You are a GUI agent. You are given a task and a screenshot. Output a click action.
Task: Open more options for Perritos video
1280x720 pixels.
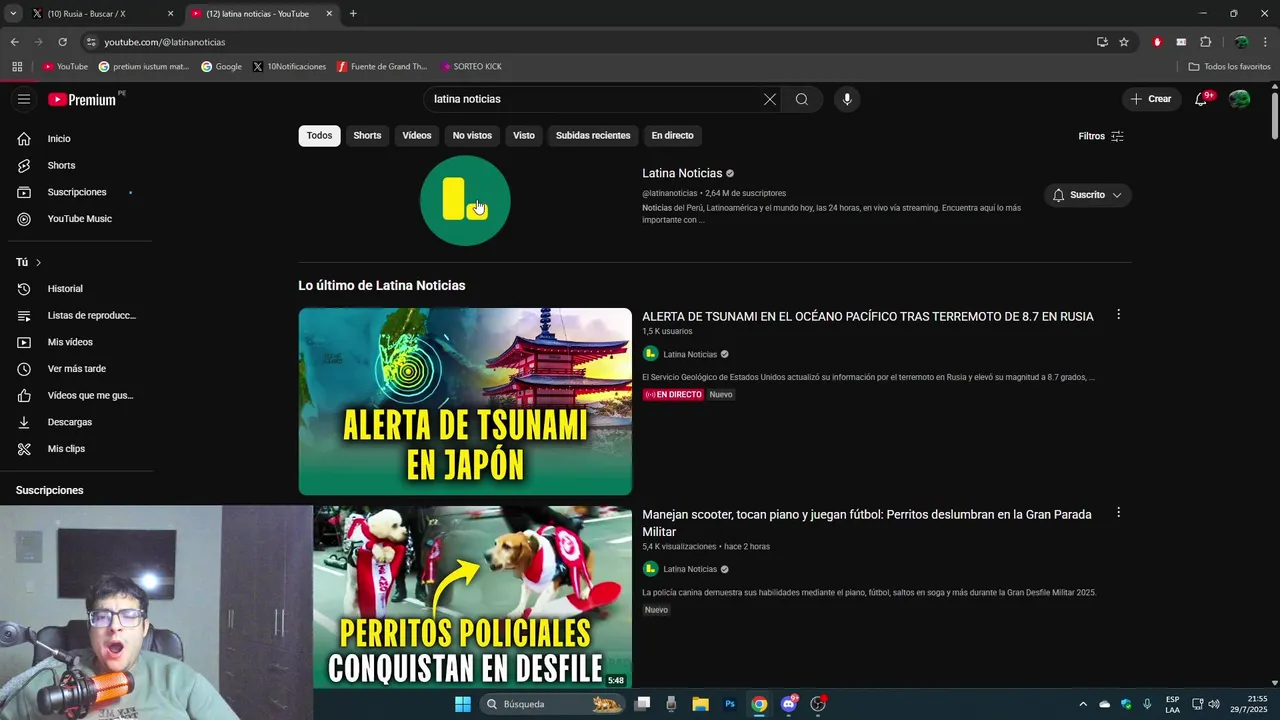(1118, 513)
